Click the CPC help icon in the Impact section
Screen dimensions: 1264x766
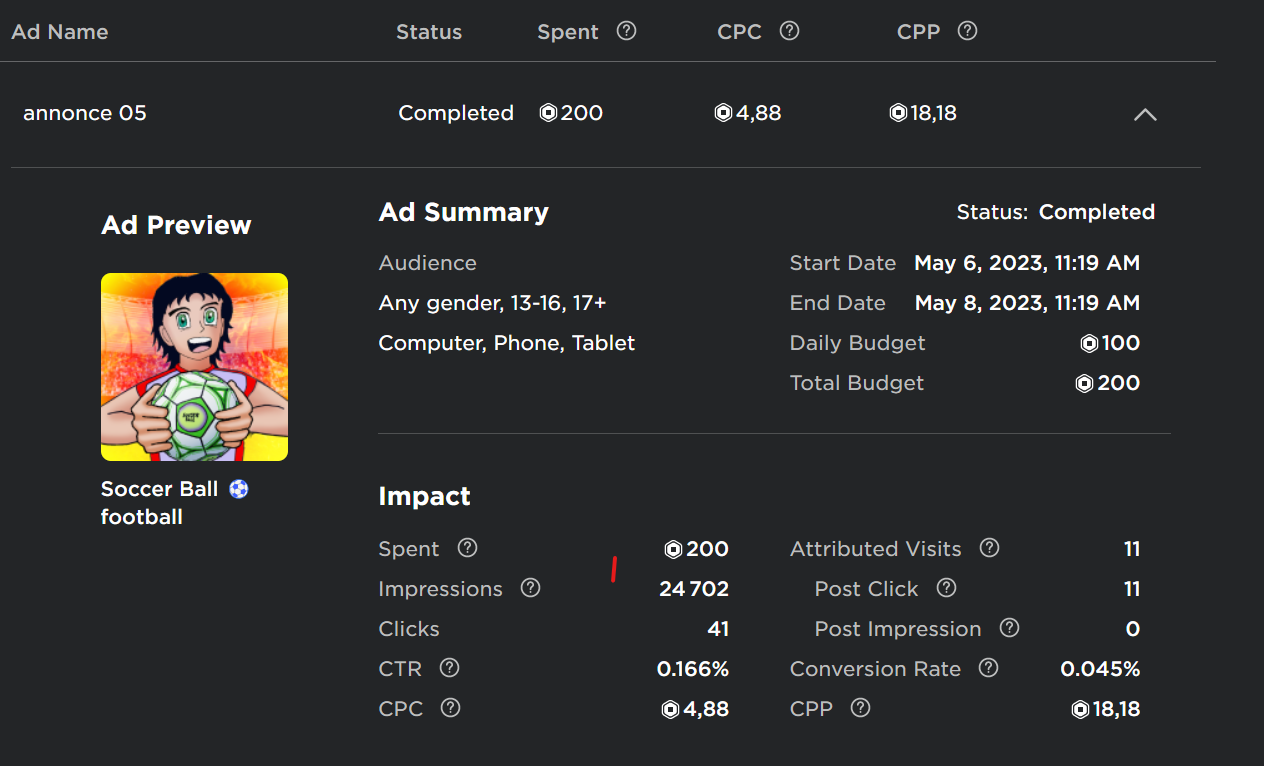pyautogui.click(x=449, y=708)
